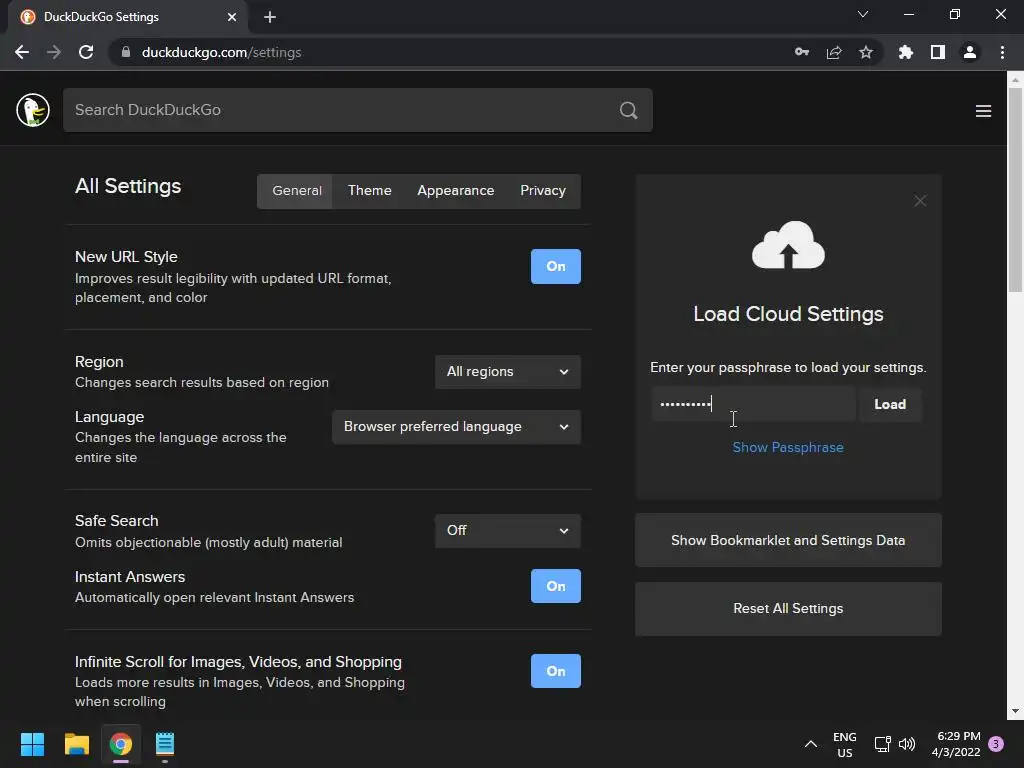Screen dimensions: 1024x768
Task: Open the Language dropdown
Action: 456,427
